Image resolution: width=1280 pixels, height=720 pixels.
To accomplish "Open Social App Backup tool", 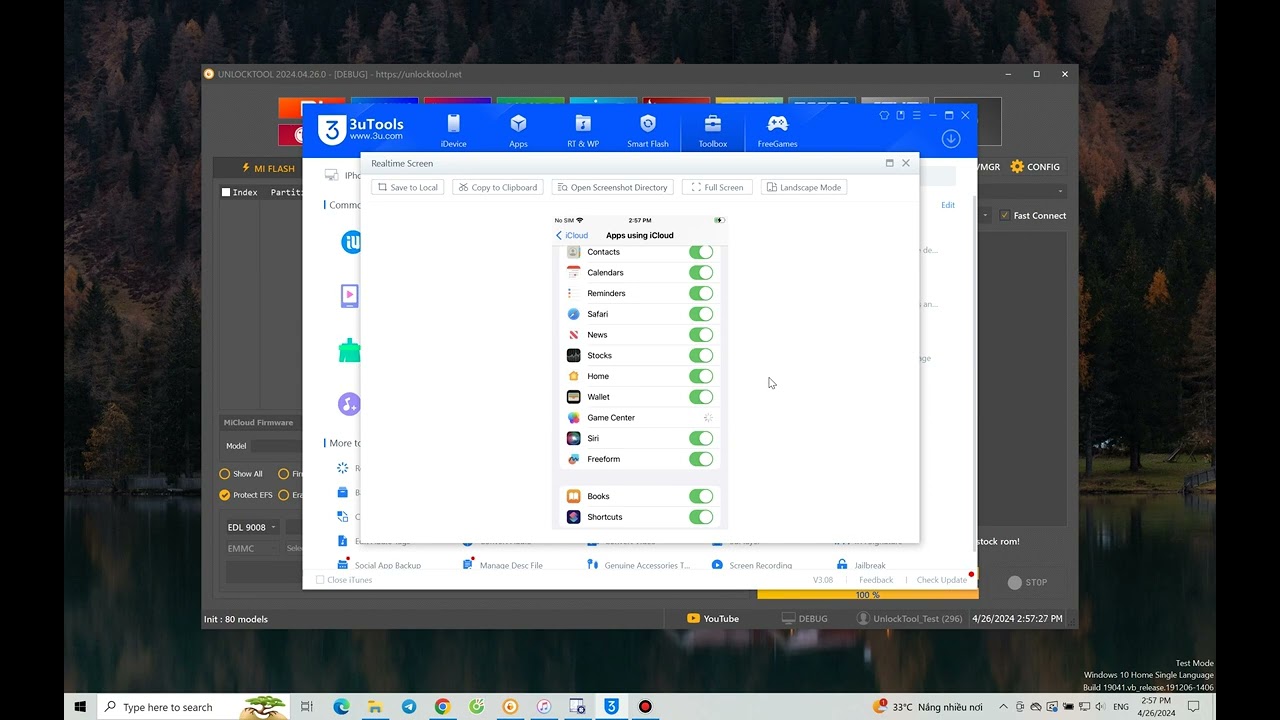I will [x=379, y=565].
